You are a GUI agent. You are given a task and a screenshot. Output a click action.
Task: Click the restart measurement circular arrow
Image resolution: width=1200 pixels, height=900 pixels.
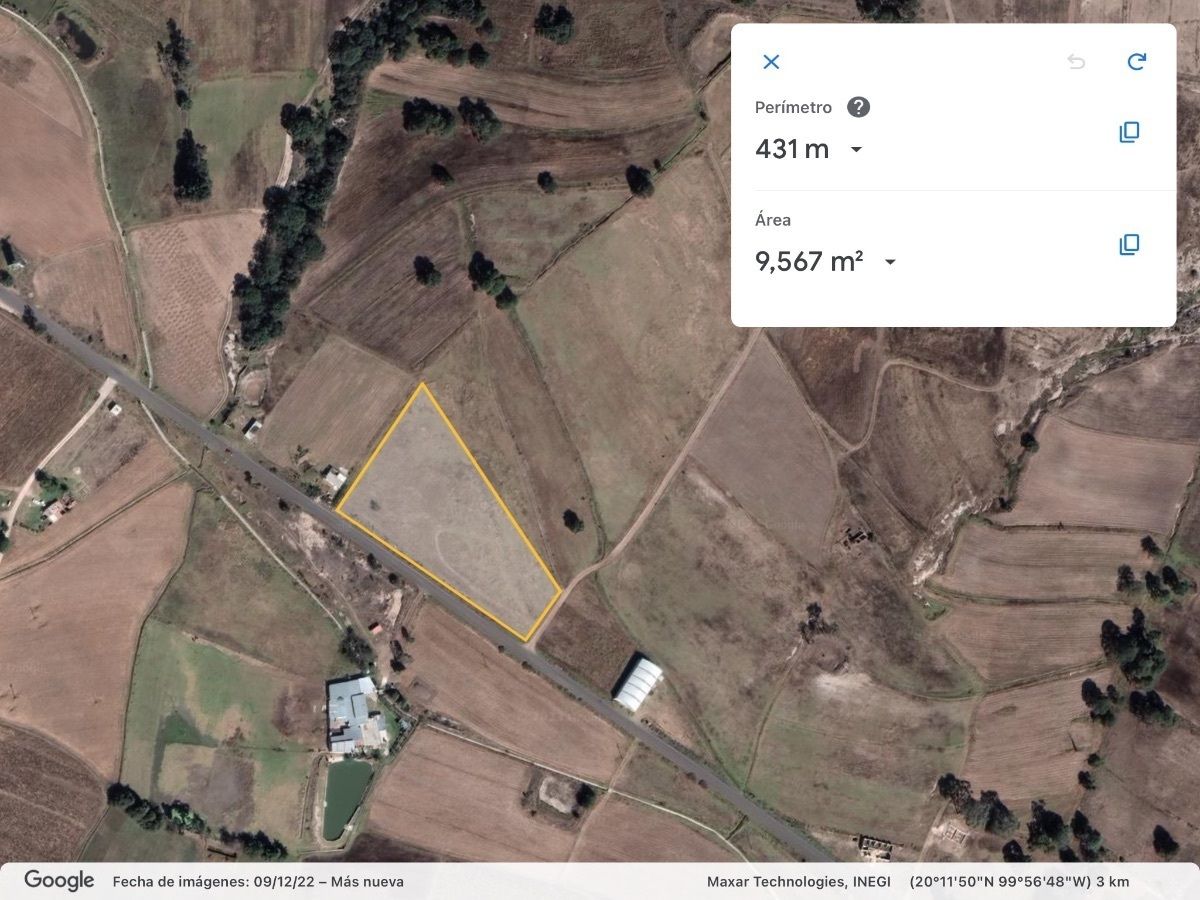pos(1136,62)
